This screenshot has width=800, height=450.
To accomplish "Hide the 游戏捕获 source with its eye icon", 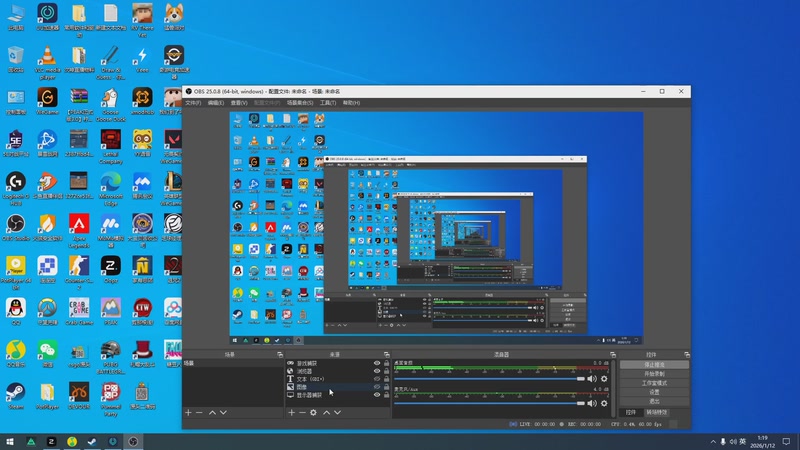I will [377, 363].
